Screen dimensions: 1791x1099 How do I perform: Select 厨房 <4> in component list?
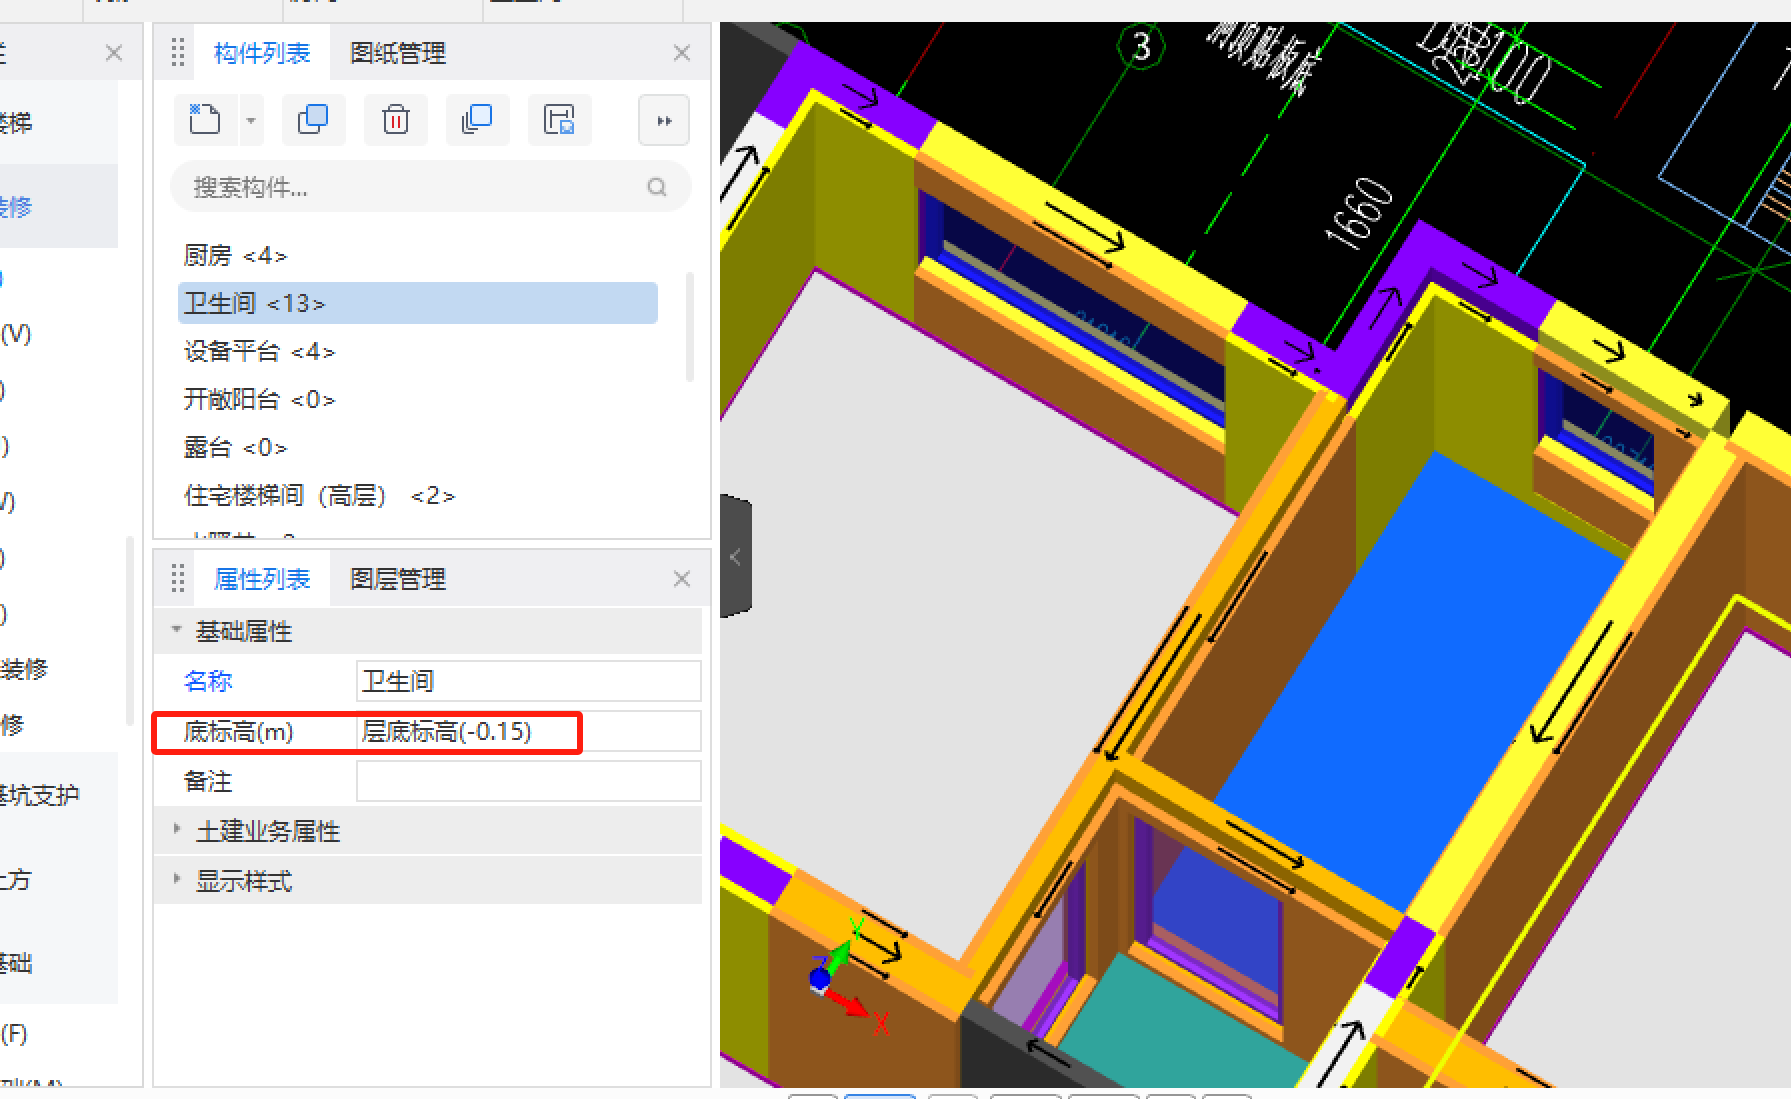coord(418,255)
